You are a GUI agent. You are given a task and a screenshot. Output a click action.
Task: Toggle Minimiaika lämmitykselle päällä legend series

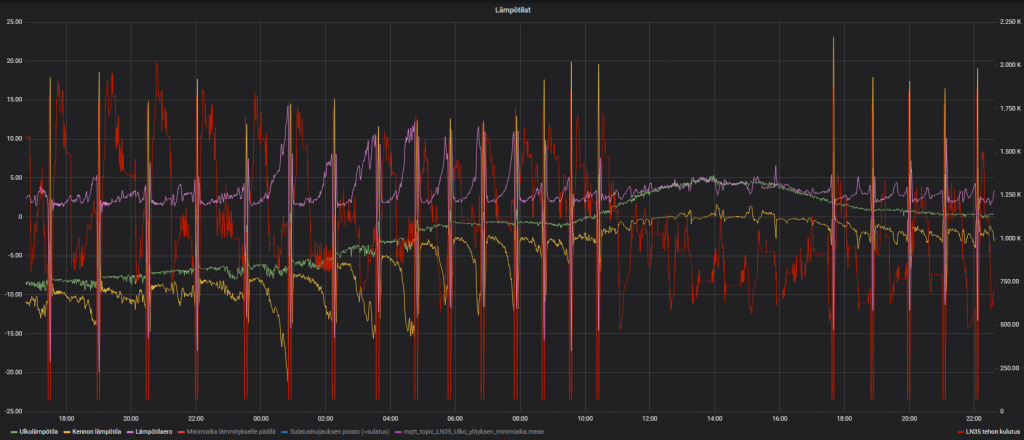[x=231, y=432]
